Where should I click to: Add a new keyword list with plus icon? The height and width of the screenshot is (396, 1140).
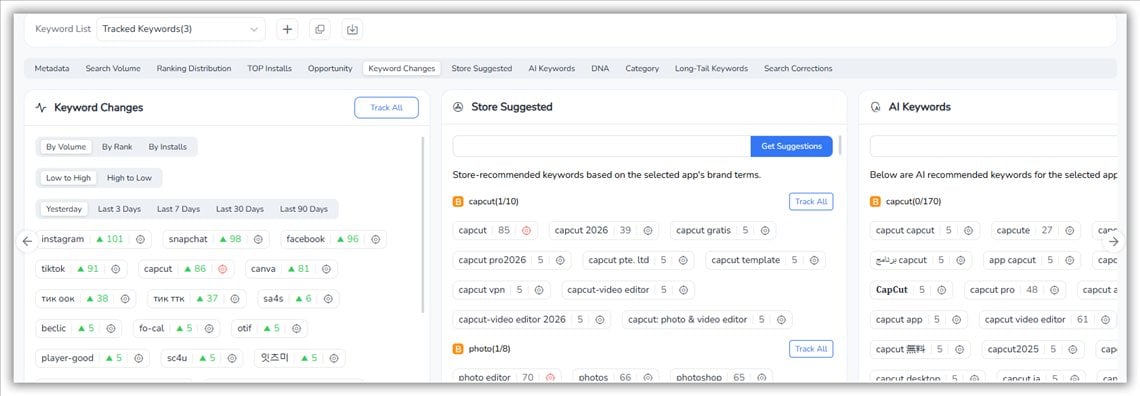[x=288, y=29]
